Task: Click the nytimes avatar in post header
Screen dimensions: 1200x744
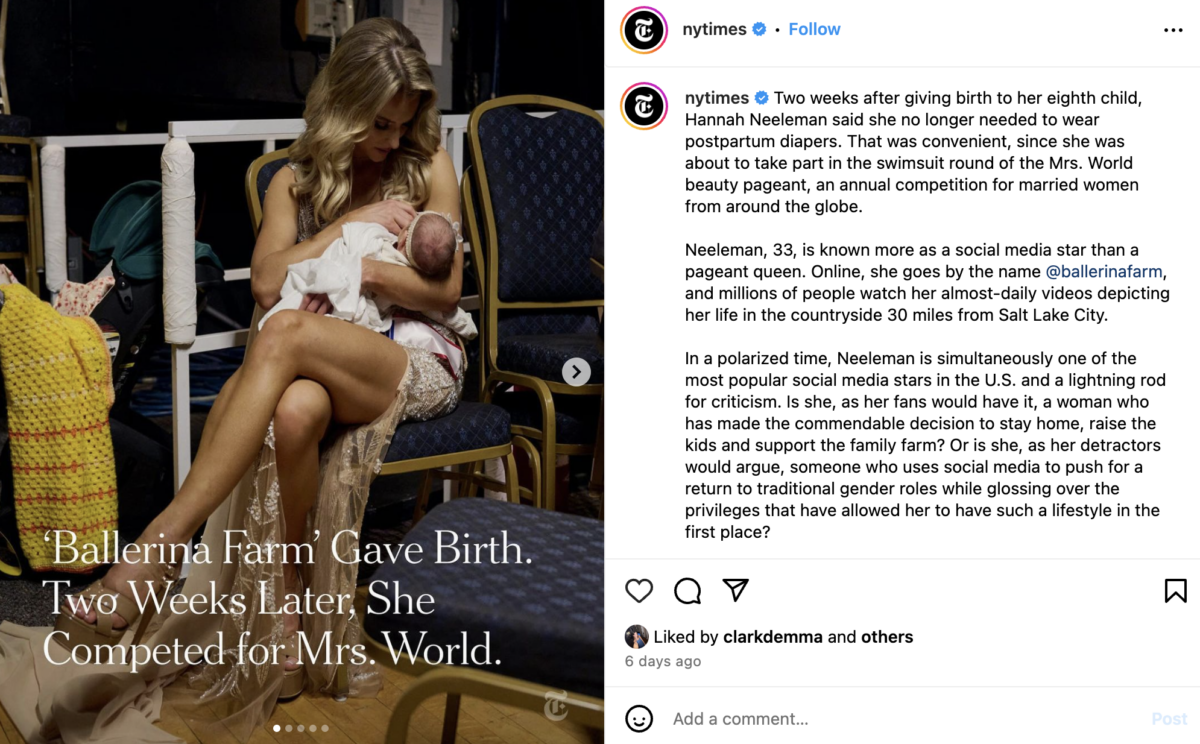Action: click(644, 30)
